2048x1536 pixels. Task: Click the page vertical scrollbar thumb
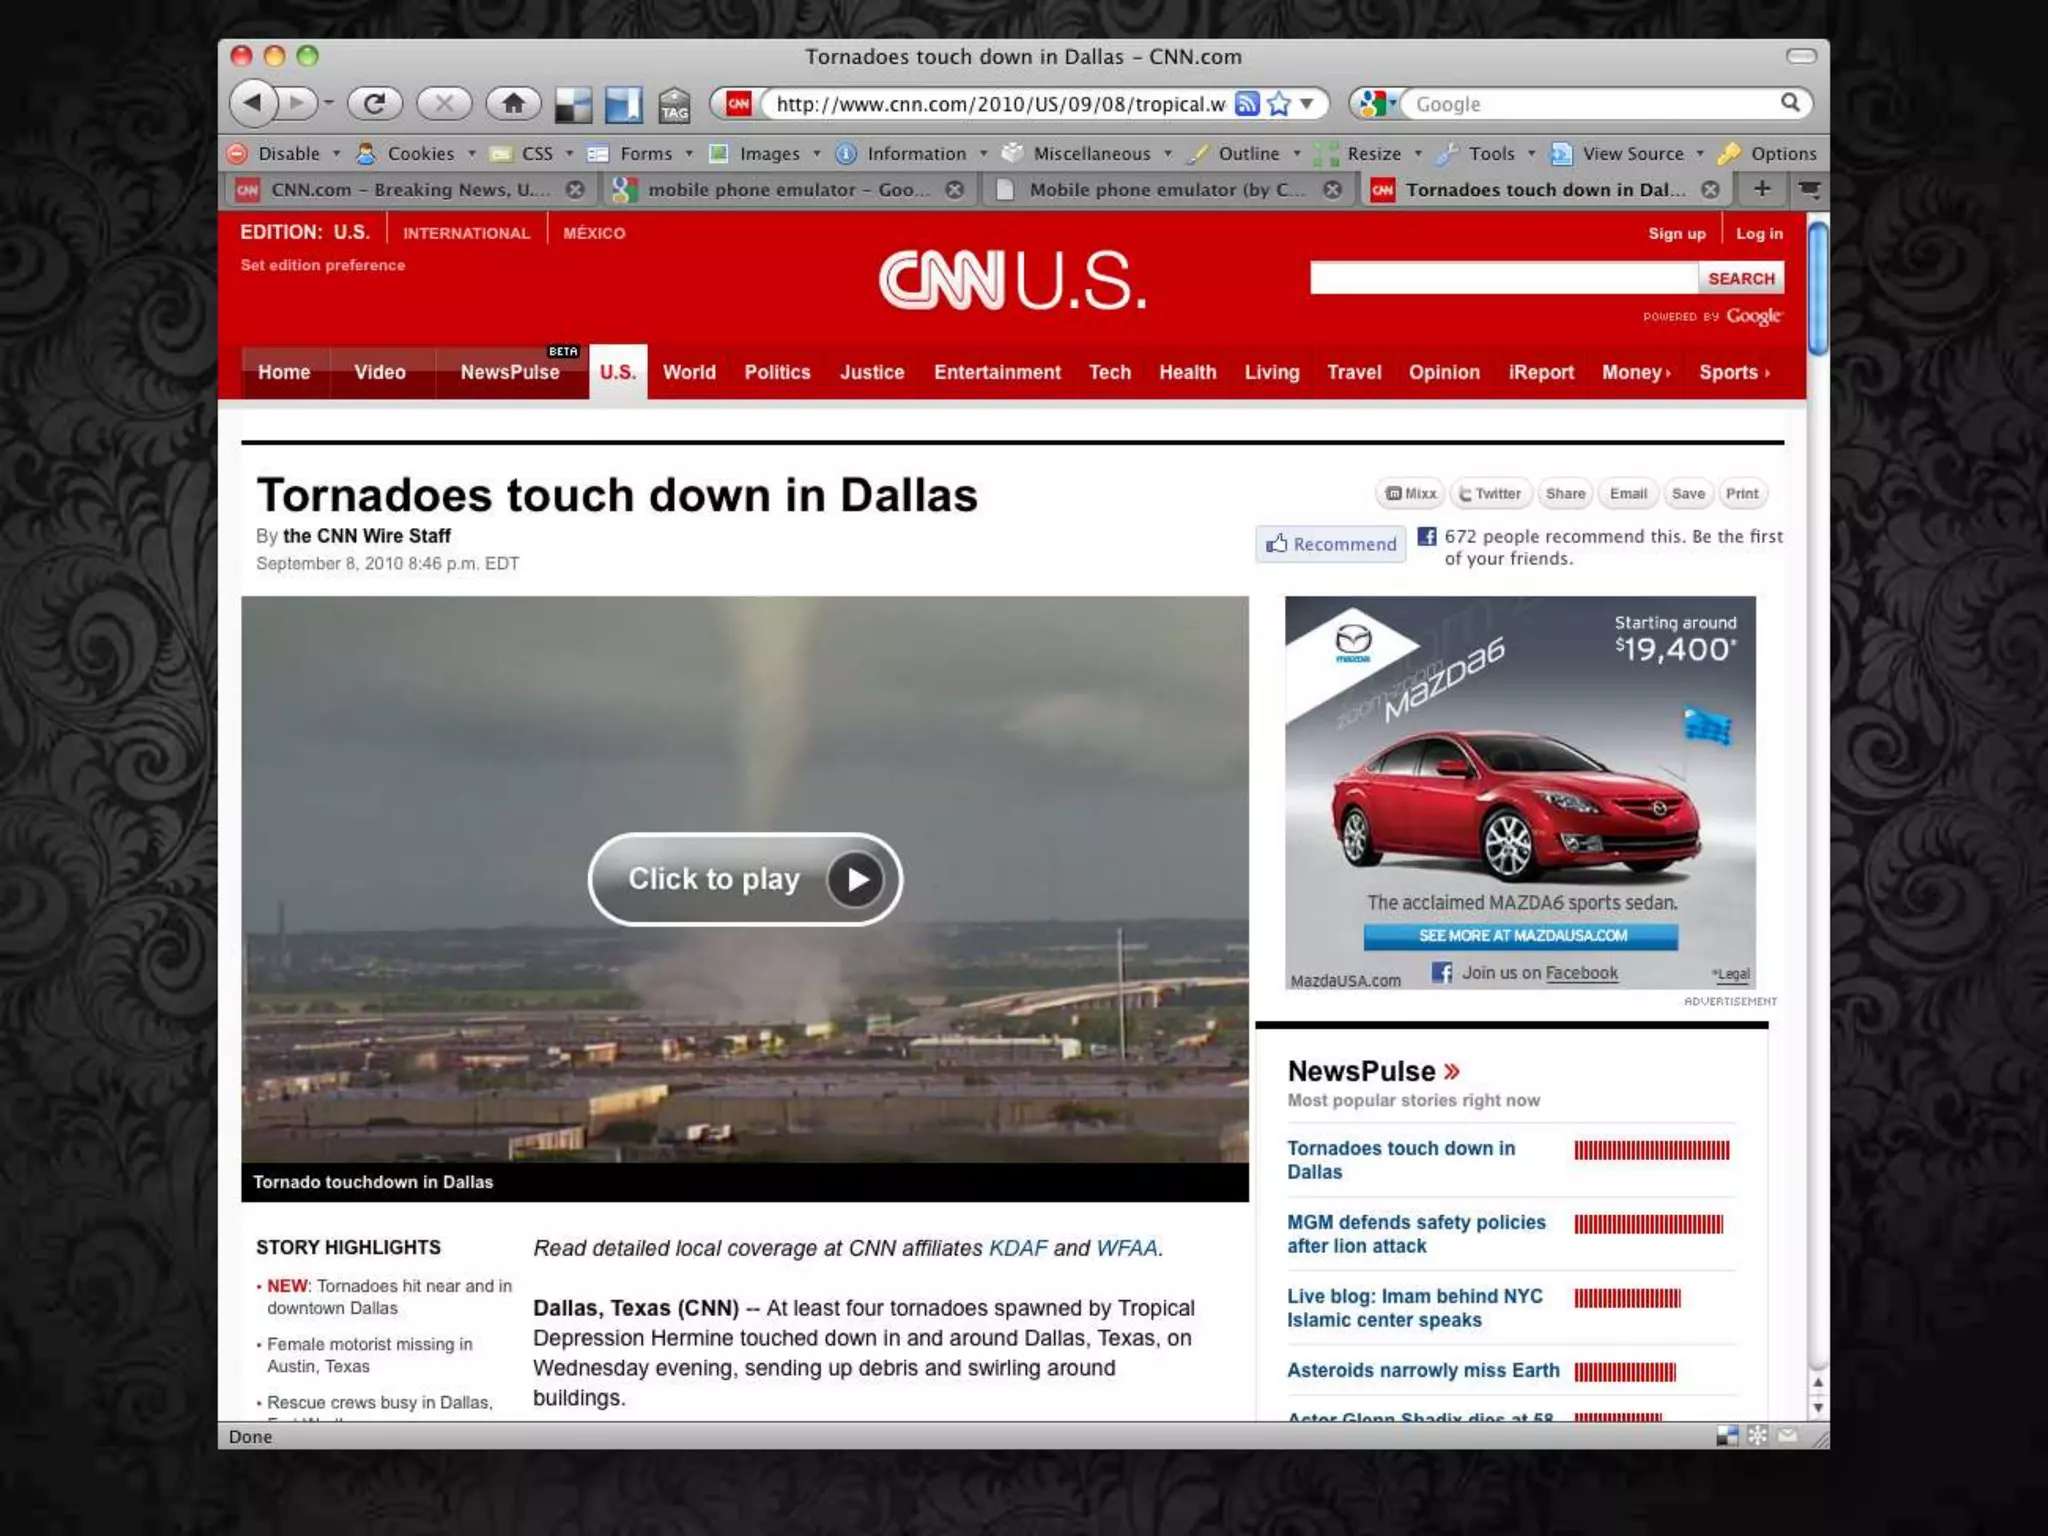point(1817,290)
